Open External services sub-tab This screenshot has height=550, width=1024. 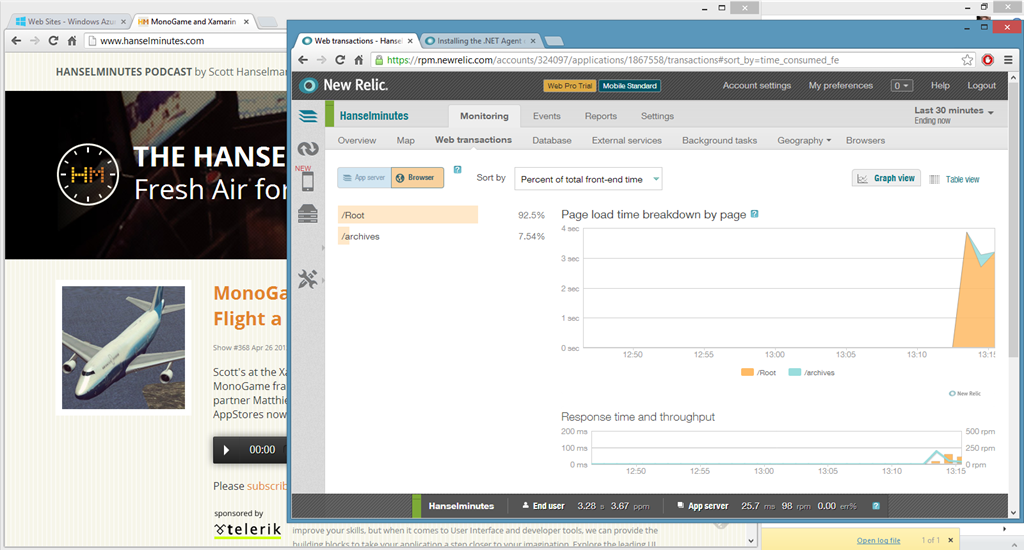[626, 140]
